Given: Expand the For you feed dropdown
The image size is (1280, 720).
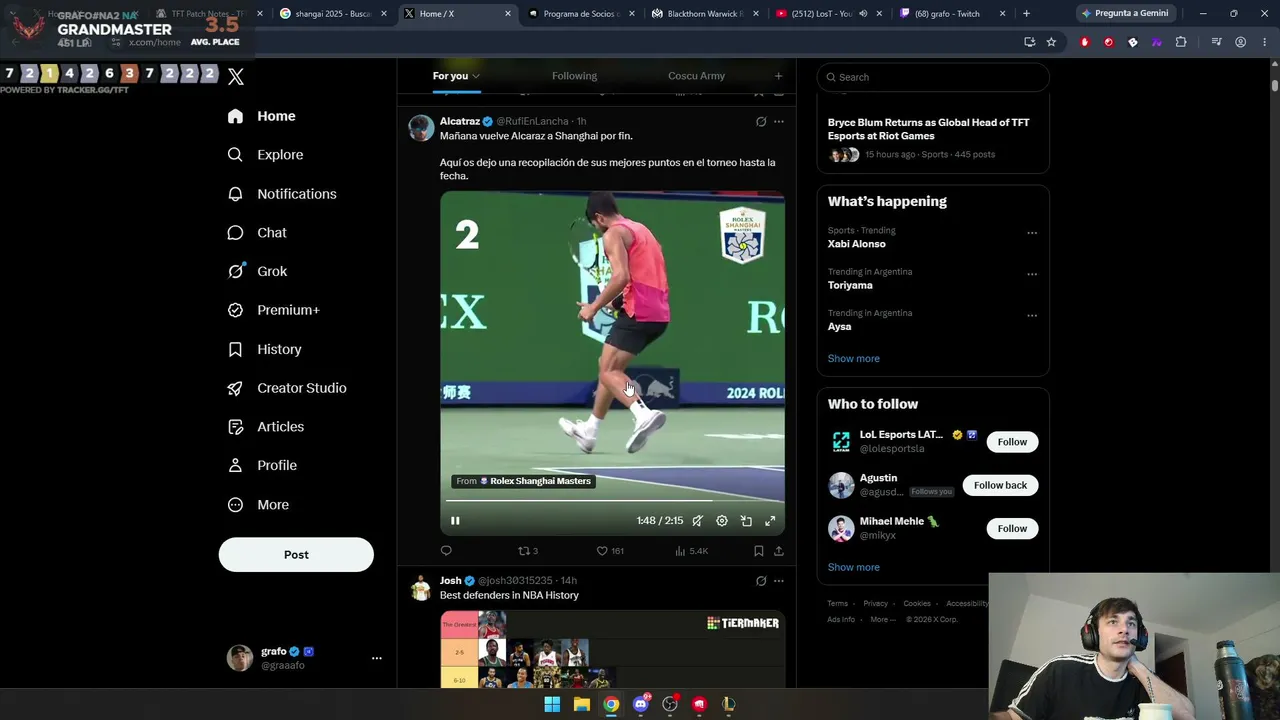Looking at the screenshot, I should pyautogui.click(x=476, y=76).
